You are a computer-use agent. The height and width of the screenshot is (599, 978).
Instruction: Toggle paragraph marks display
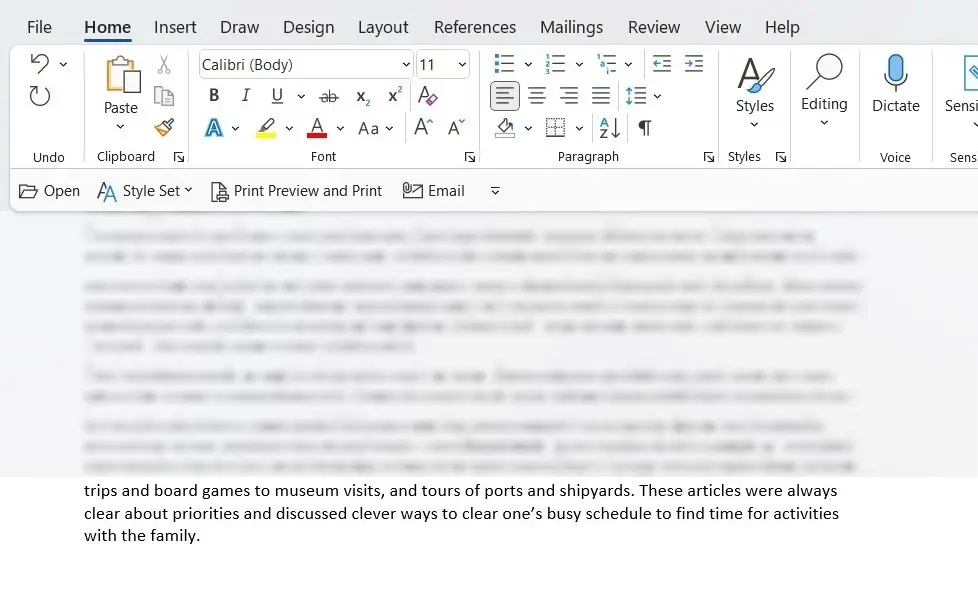pyautogui.click(x=645, y=128)
